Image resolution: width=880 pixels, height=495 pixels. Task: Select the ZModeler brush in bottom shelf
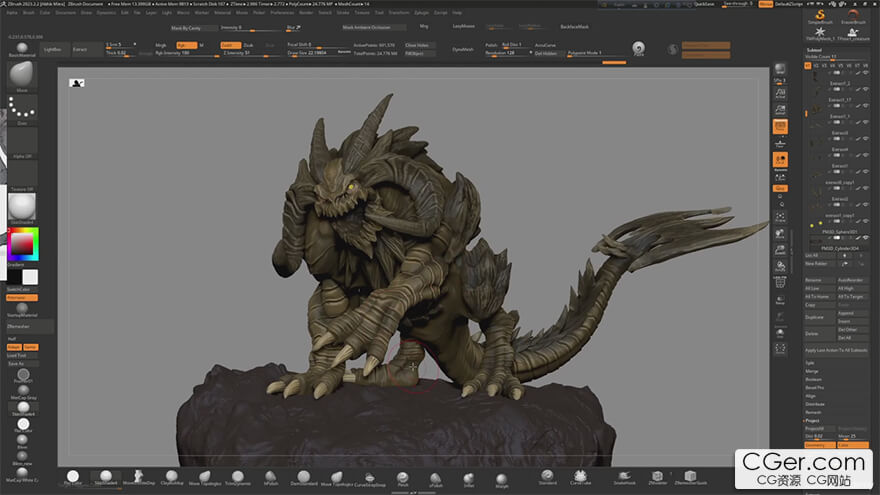(657, 478)
